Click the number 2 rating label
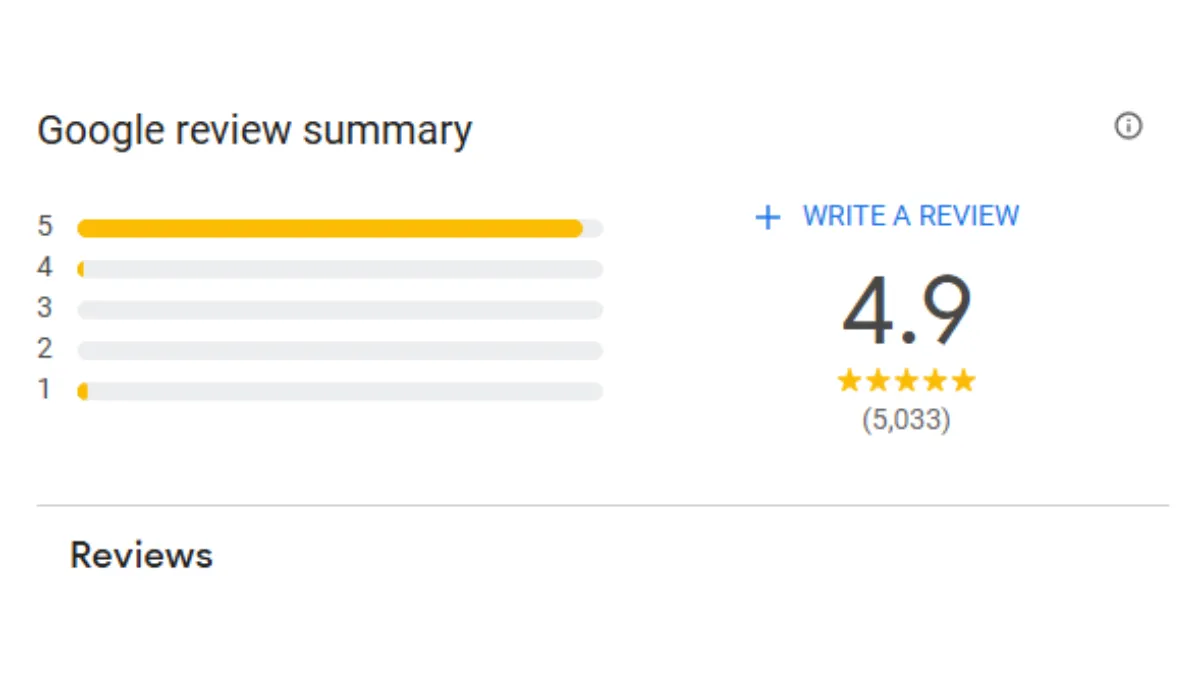 pos(45,348)
